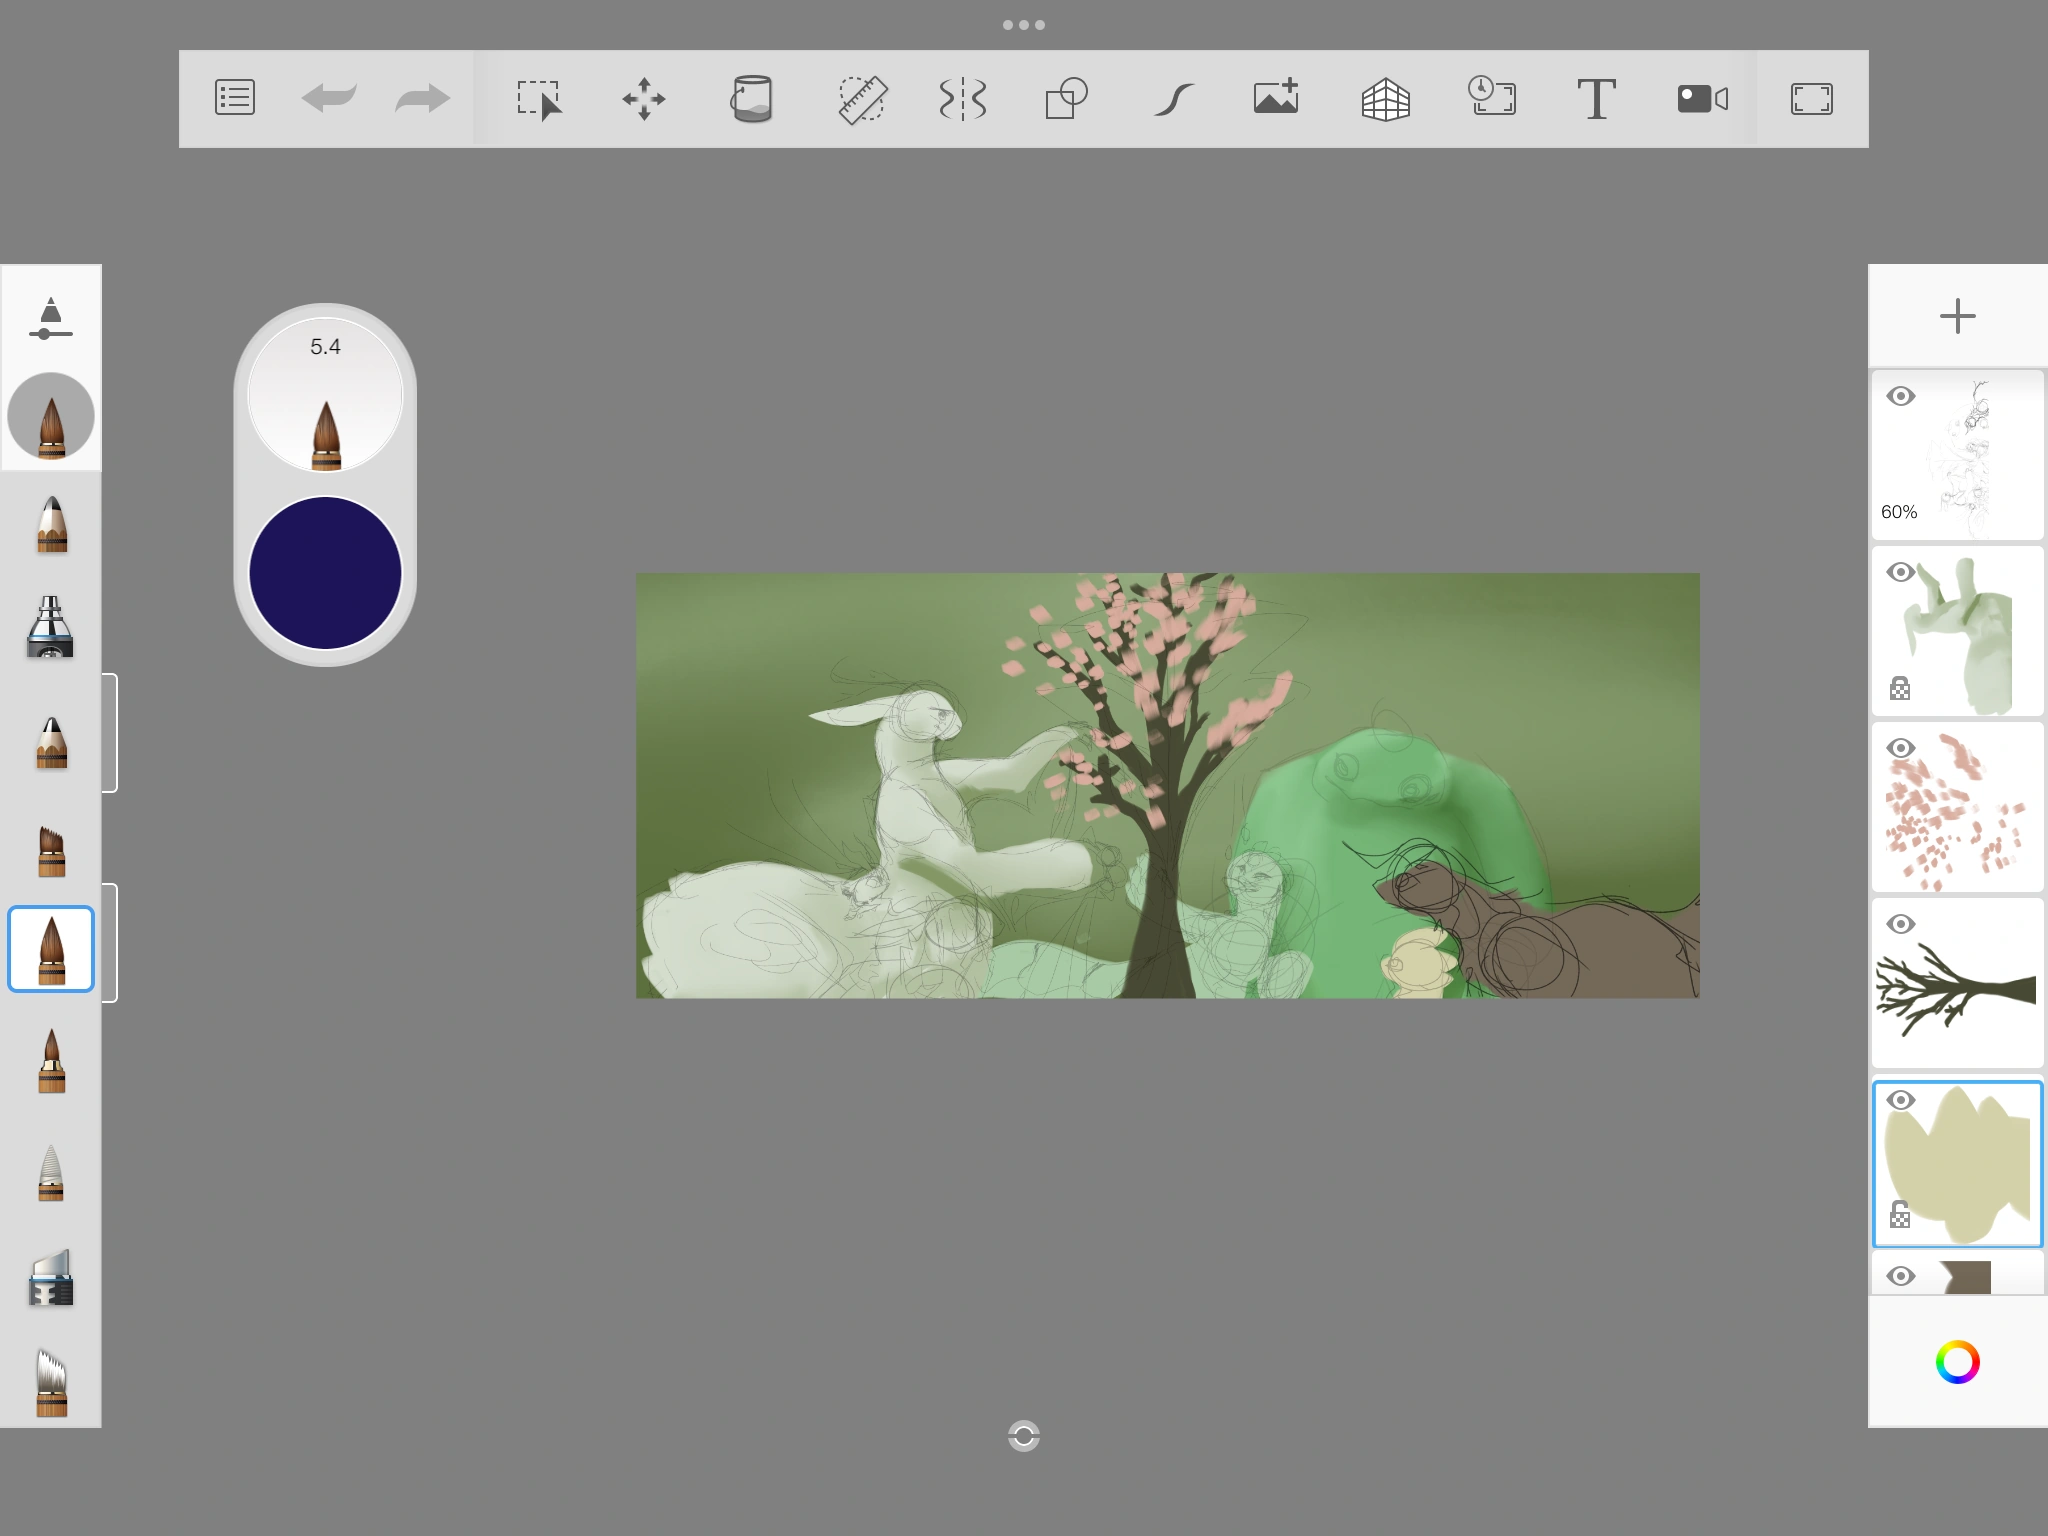Hide the dark tree trunk layer
Screen dimensions: 2048x1536
click(x=1900, y=924)
